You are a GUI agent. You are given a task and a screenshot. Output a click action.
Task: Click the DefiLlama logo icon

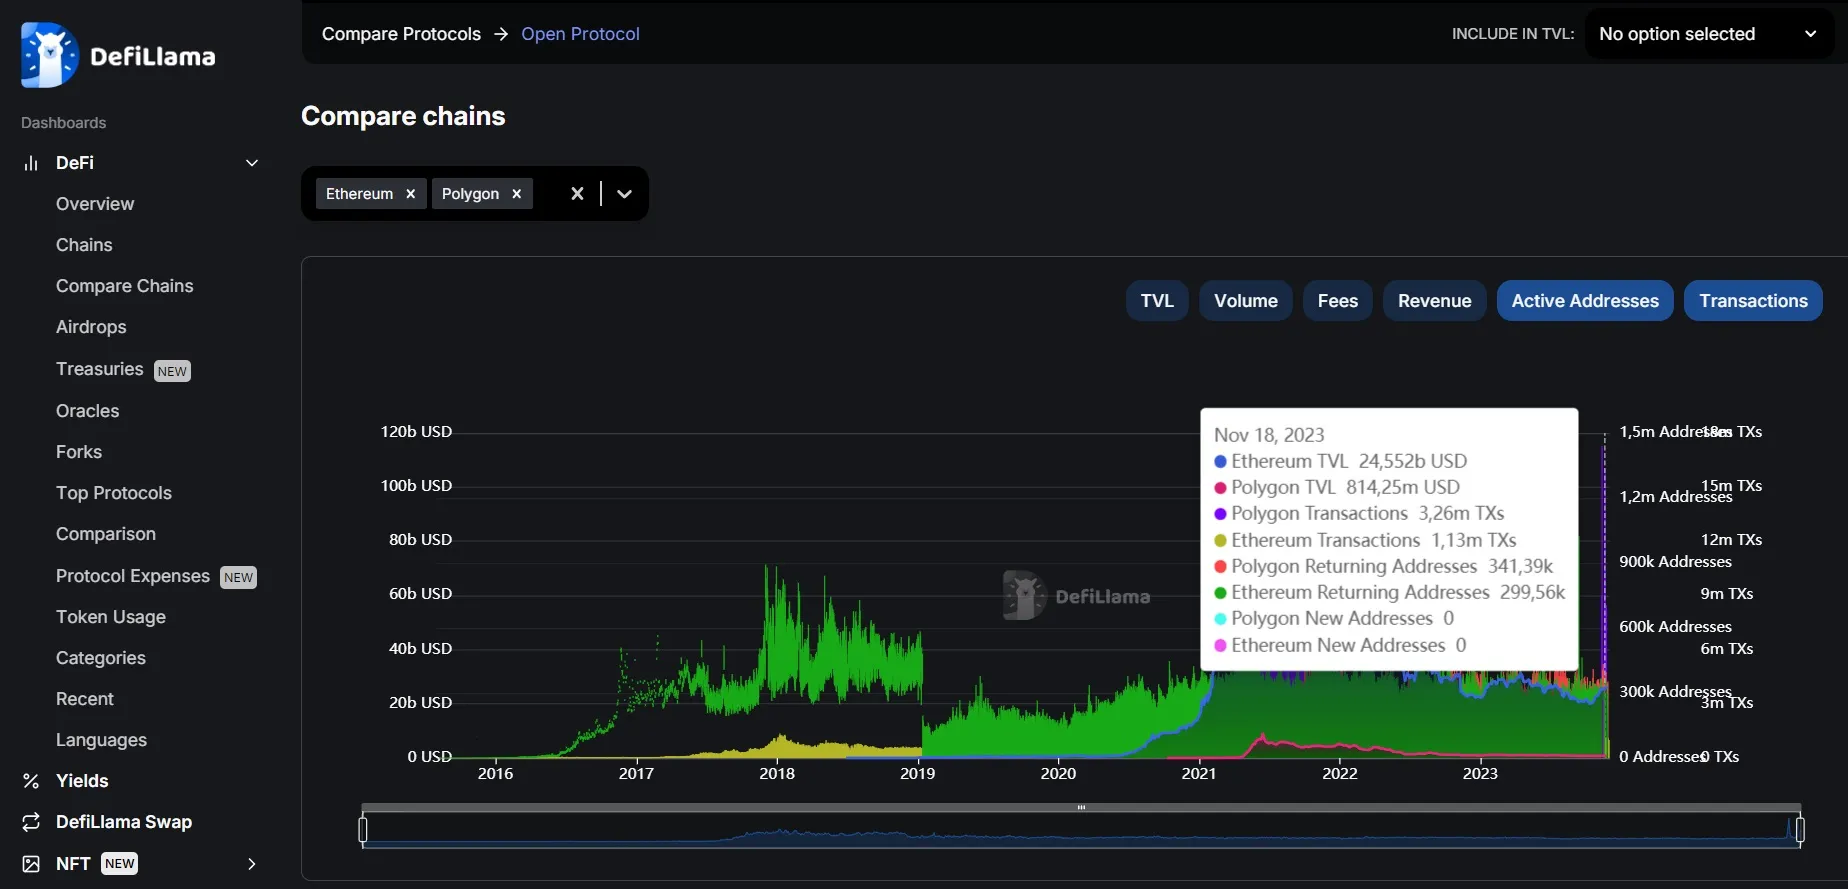click(49, 55)
